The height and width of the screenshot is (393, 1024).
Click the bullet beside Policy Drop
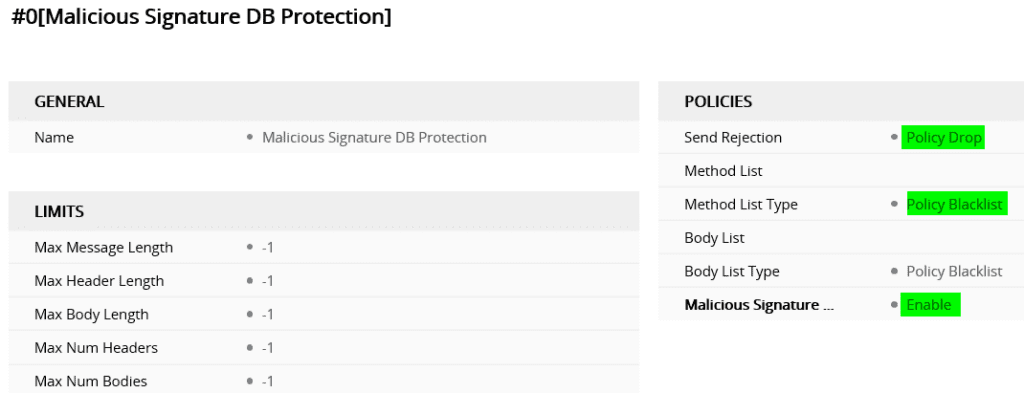(894, 138)
